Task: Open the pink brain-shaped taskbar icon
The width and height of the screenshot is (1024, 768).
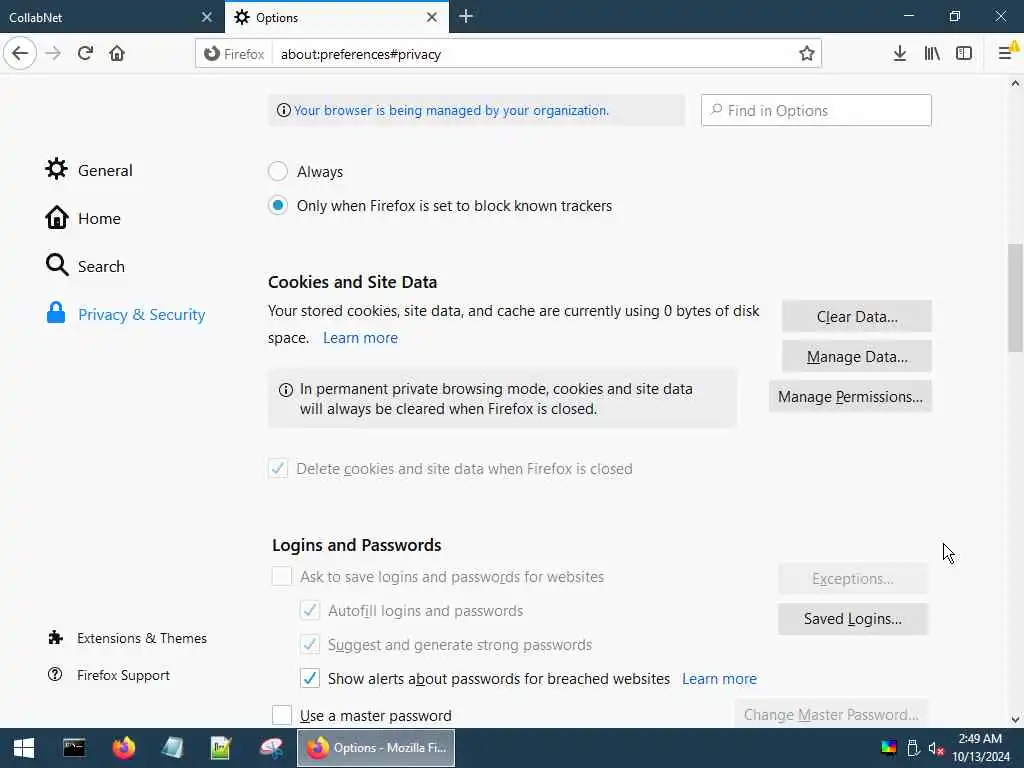Action: [x=271, y=748]
